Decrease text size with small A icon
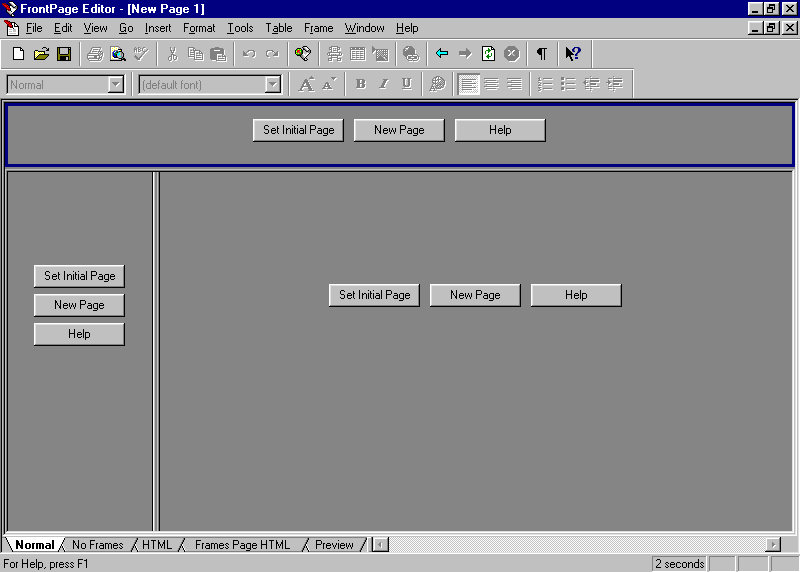This screenshot has height=572, width=800. 329,84
